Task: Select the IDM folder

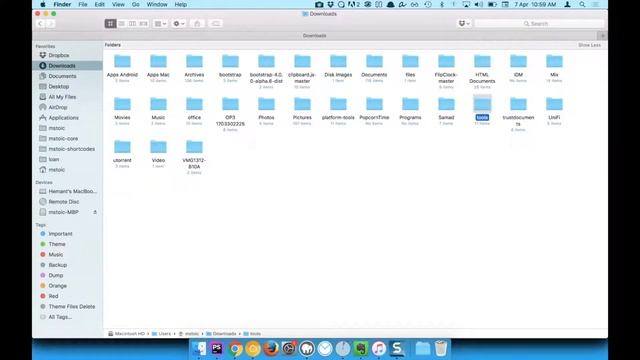Action: pyautogui.click(x=518, y=68)
